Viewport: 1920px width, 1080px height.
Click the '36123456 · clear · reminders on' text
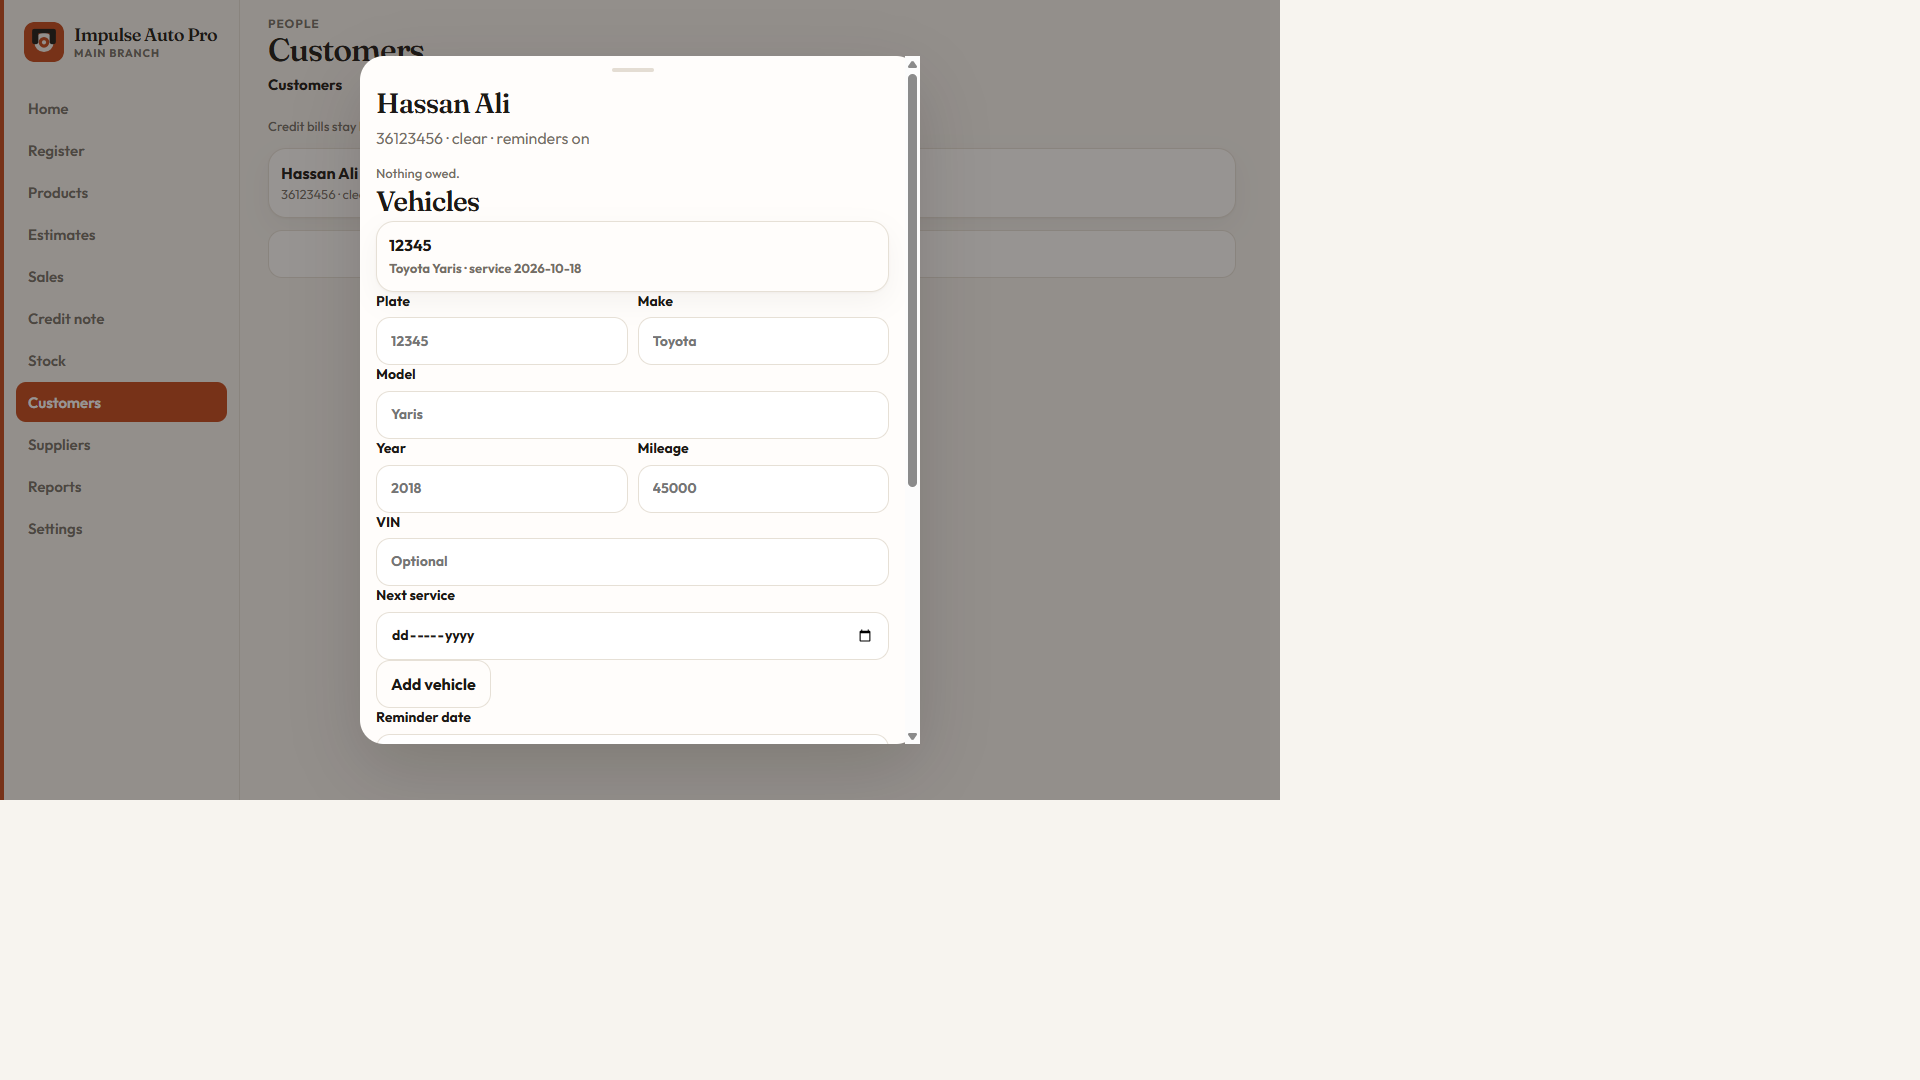point(483,139)
